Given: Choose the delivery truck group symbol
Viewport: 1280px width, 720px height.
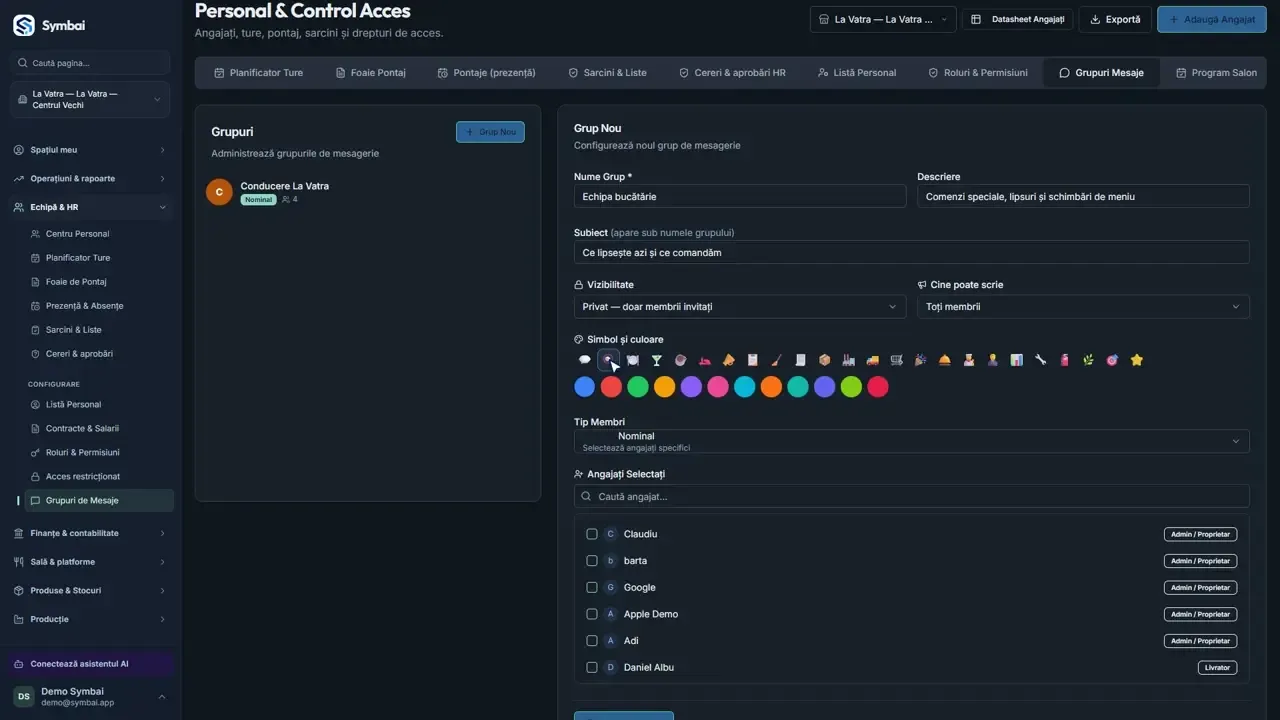Looking at the screenshot, I should coord(873,360).
